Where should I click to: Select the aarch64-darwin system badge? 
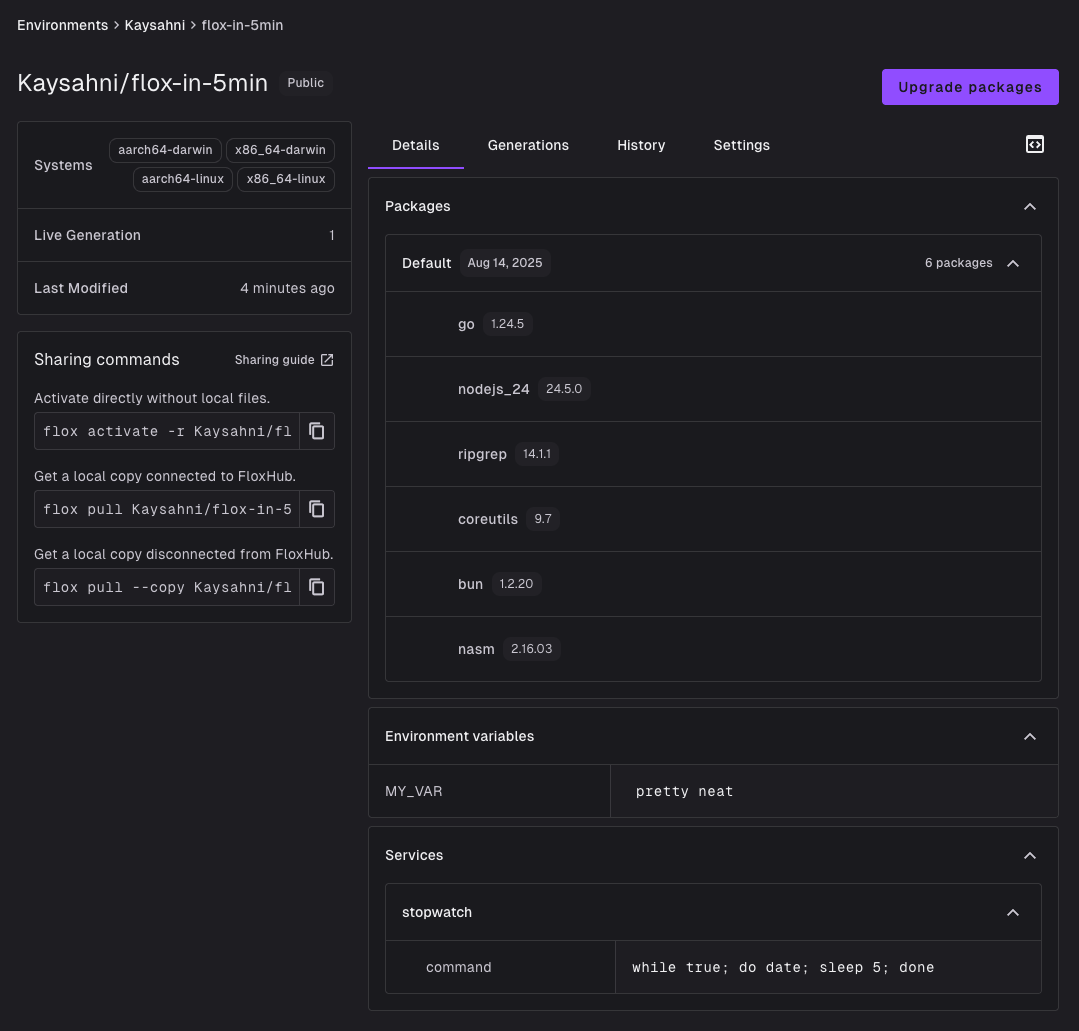(164, 150)
